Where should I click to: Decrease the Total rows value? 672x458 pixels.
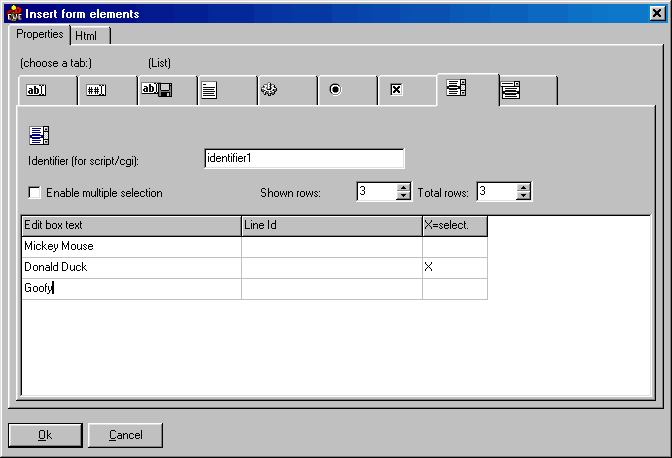(523, 197)
